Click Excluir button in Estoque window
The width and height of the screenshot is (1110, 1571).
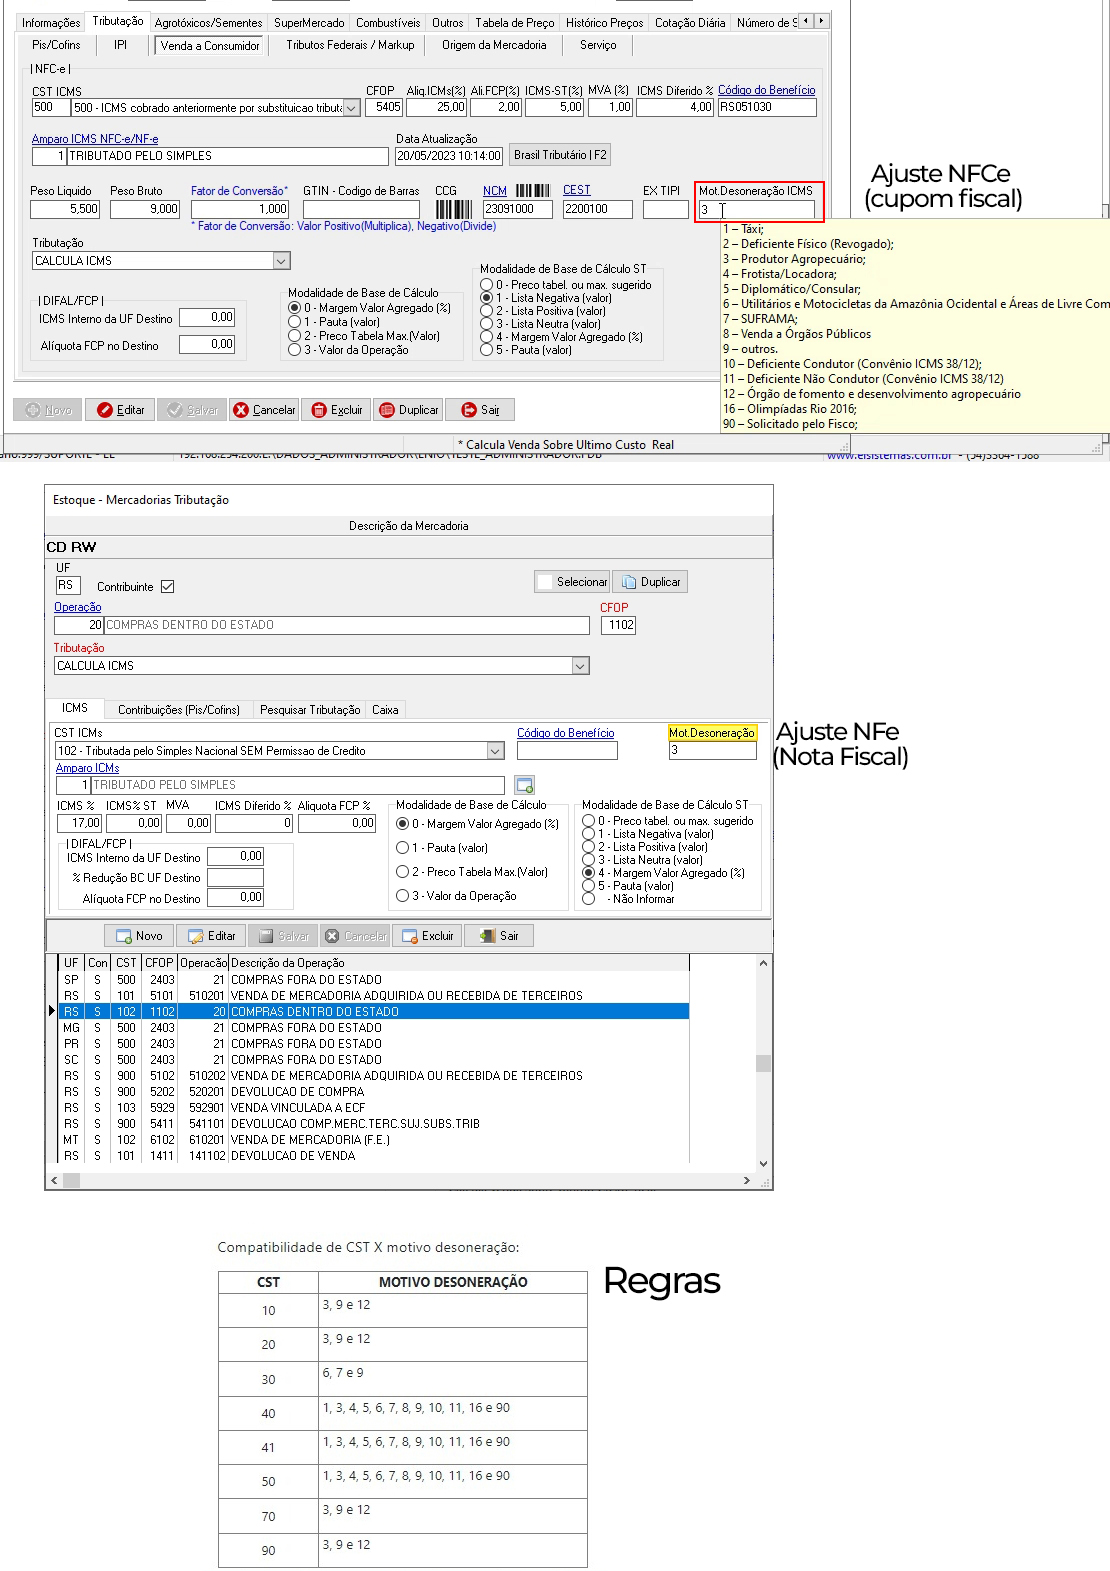(x=428, y=936)
